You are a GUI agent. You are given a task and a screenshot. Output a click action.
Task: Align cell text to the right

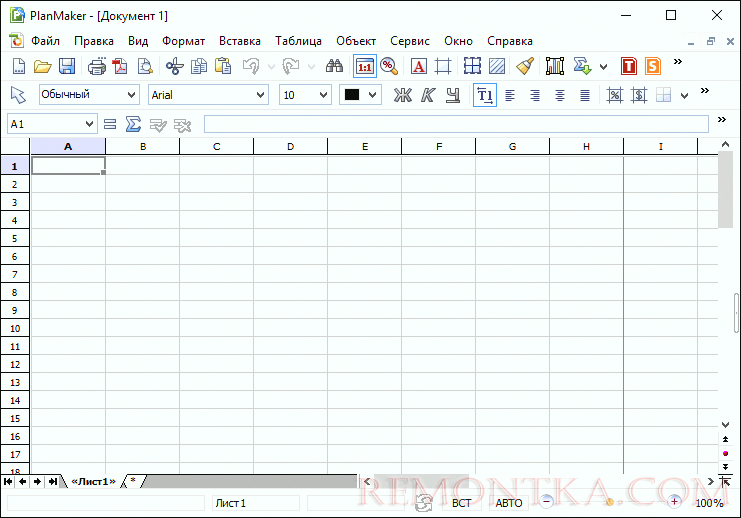click(535, 95)
